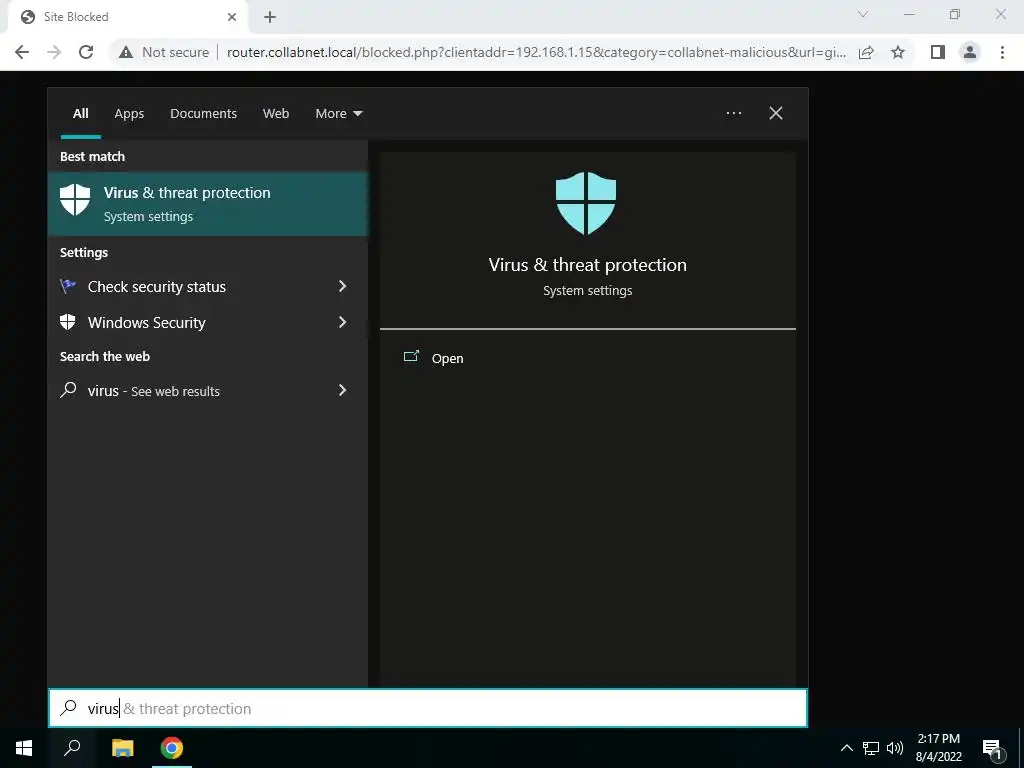
Task: Open Chrome three-dot menu
Action: coord(1002,52)
